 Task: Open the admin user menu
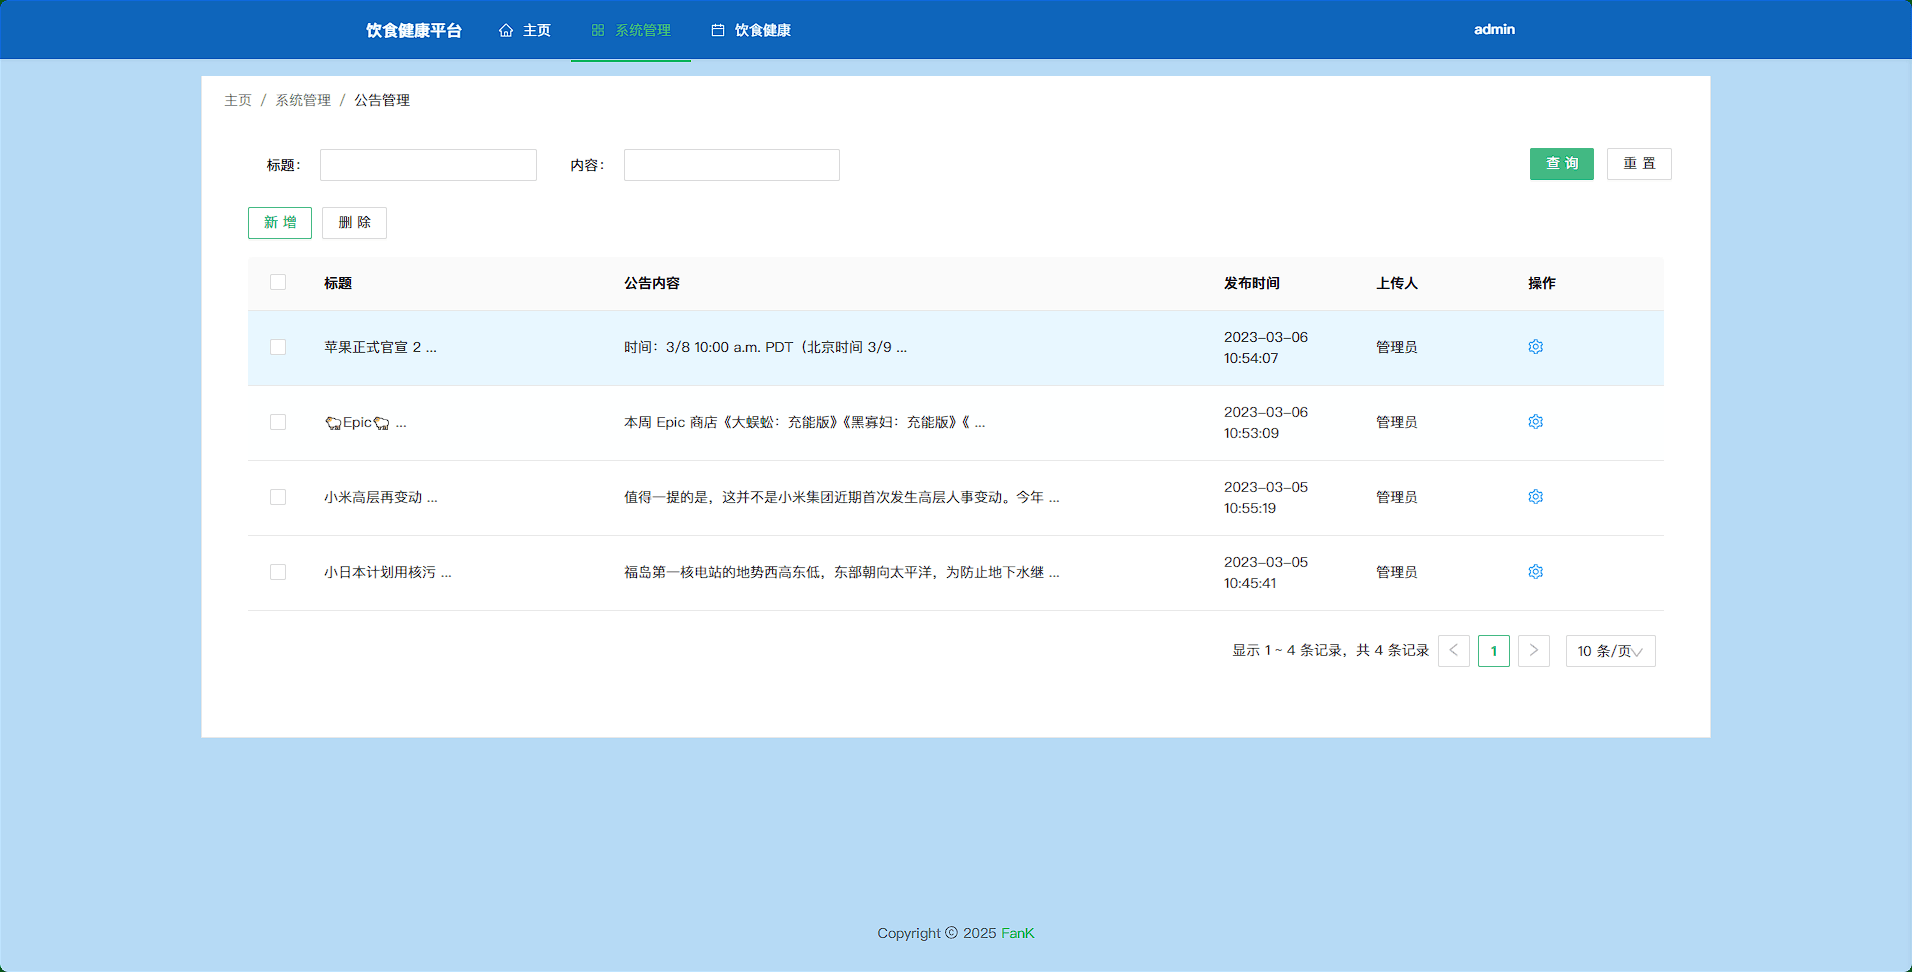click(1494, 30)
